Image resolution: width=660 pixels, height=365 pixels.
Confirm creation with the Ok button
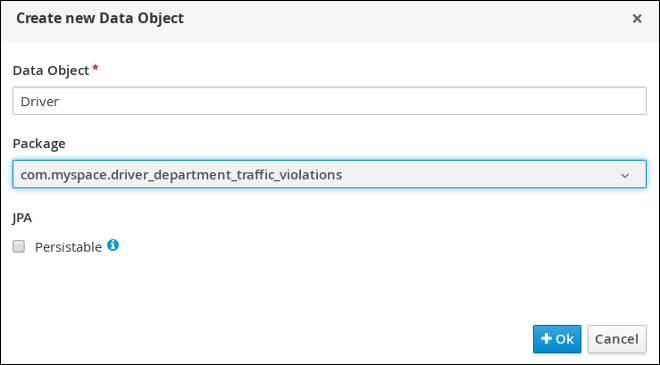[557, 339]
